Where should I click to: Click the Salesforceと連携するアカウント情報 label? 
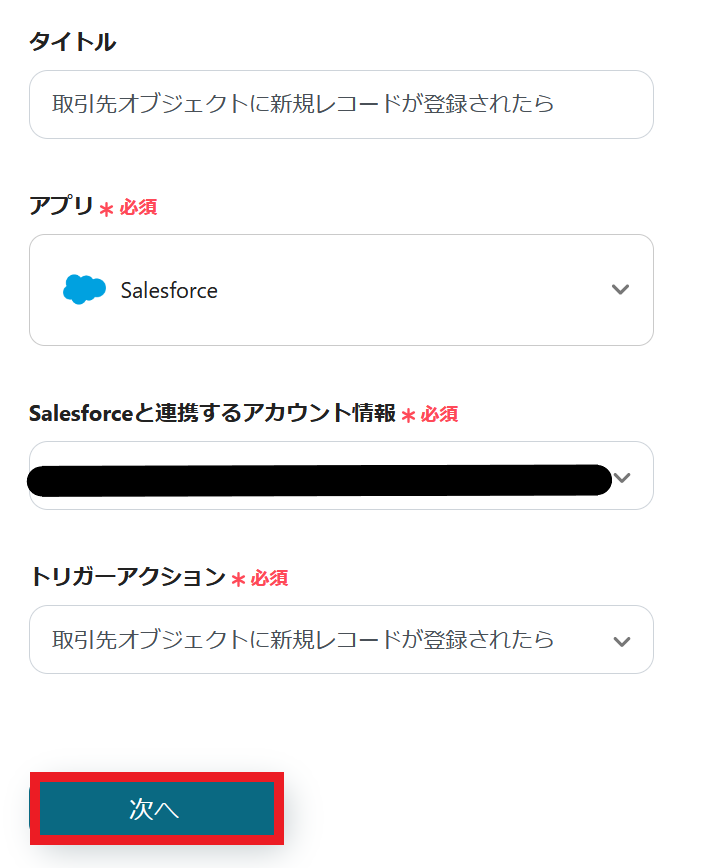[213, 413]
